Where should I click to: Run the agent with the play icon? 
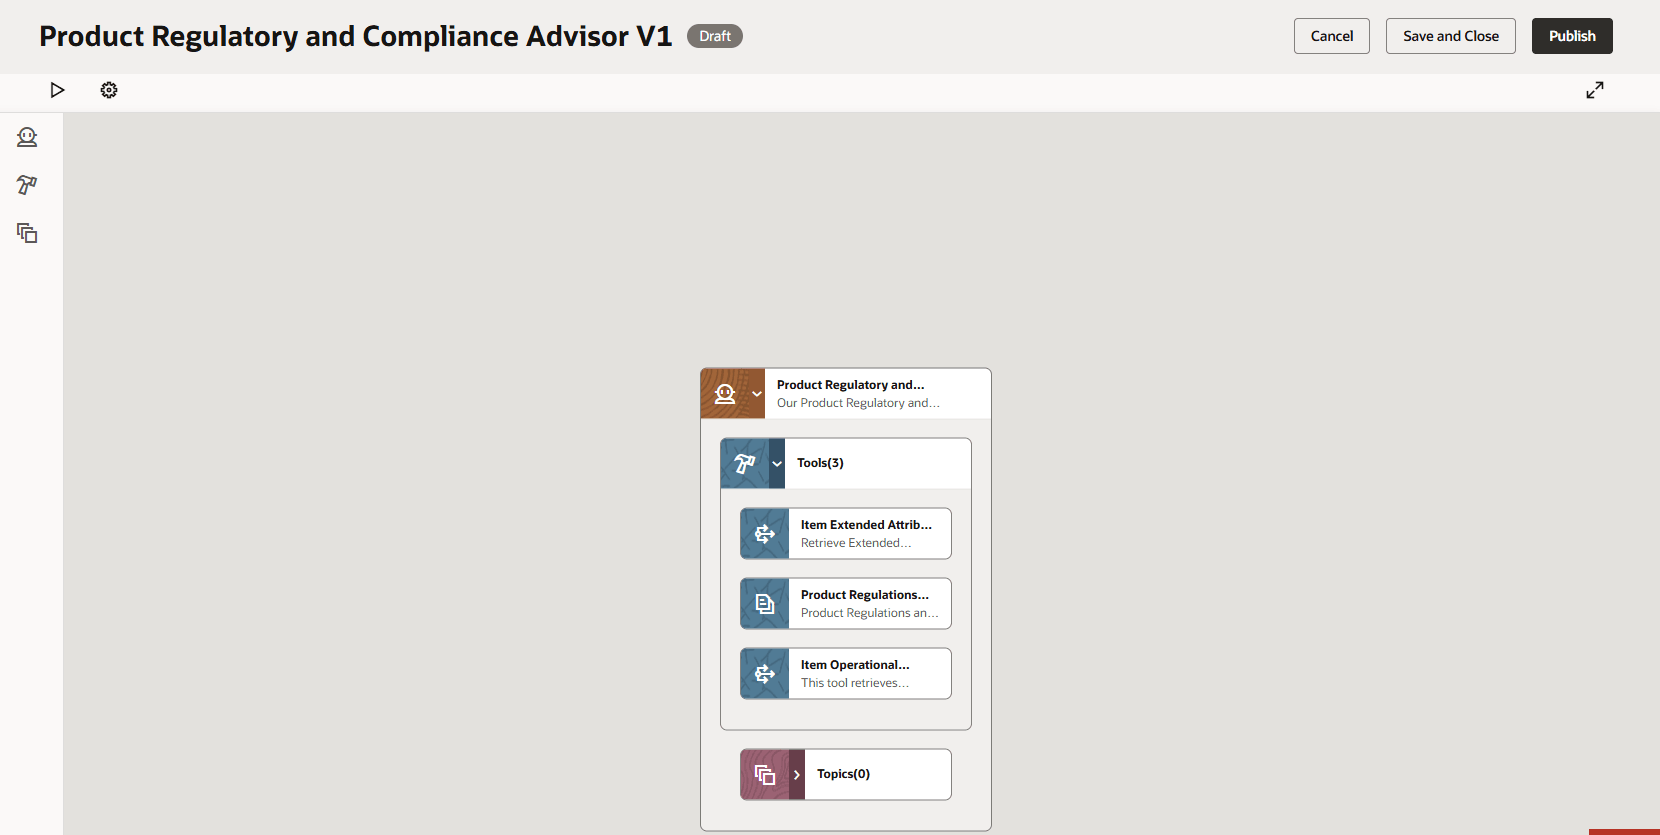click(58, 90)
